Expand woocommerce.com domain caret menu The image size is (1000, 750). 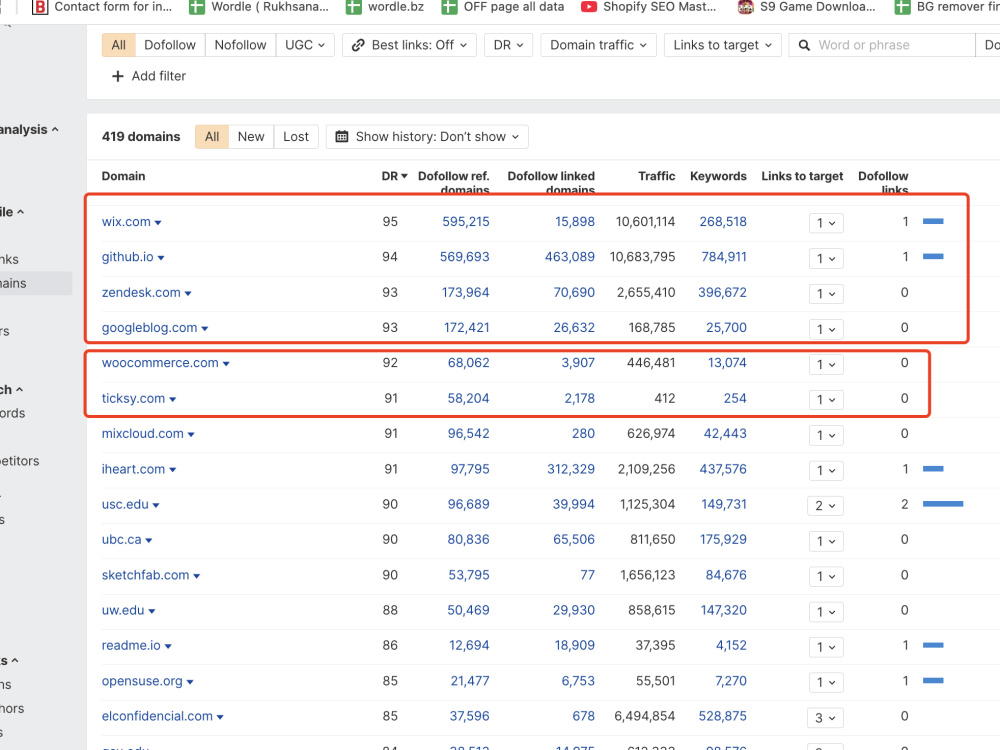coord(226,364)
